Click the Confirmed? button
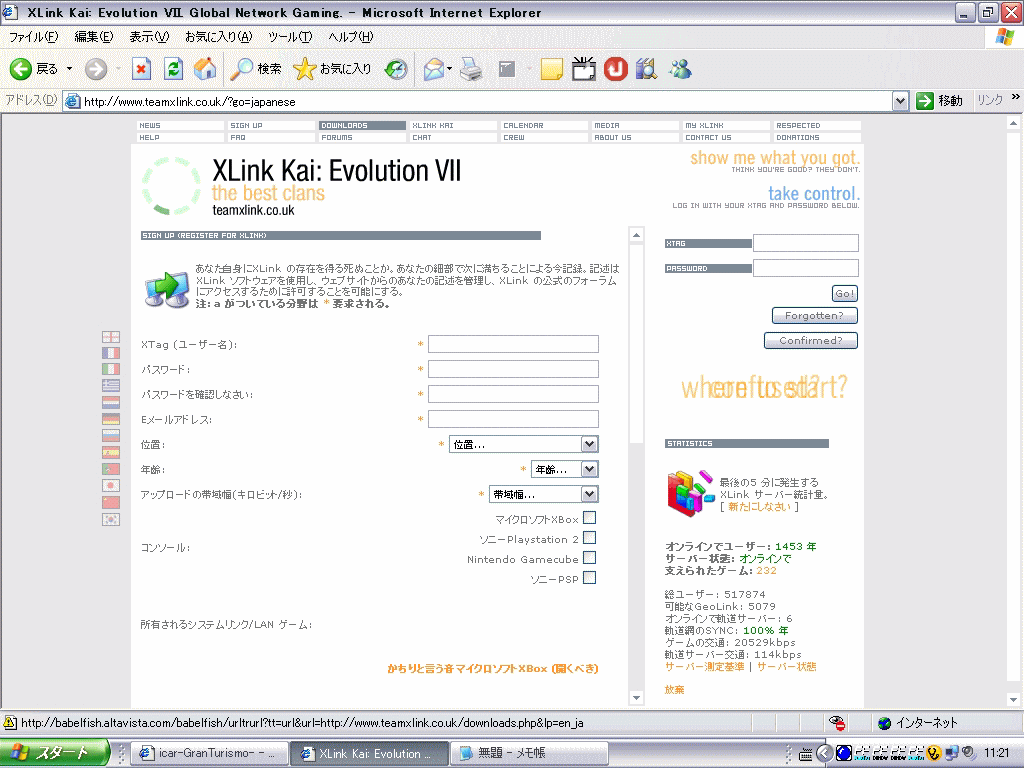The width and height of the screenshot is (1024, 768). (810, 340)
